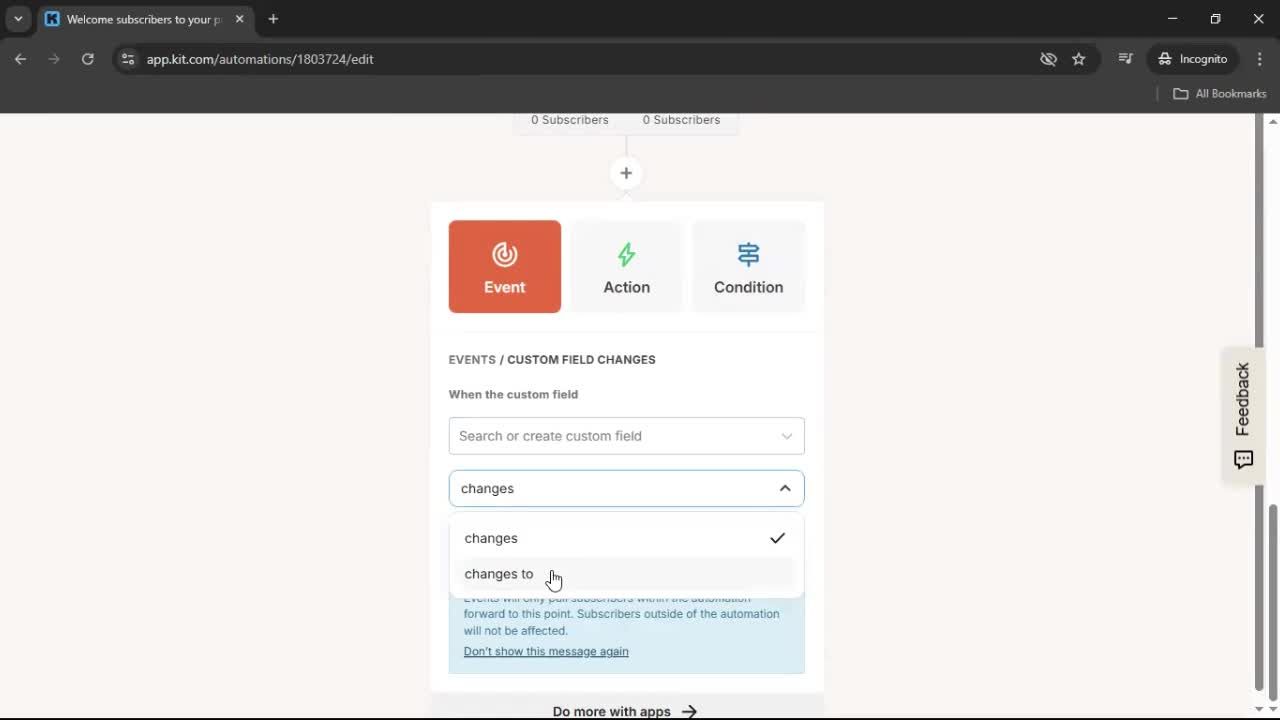Click the Don't show this message again link
This screenshot has height=720, width=1280.
(x=546, y=651)
